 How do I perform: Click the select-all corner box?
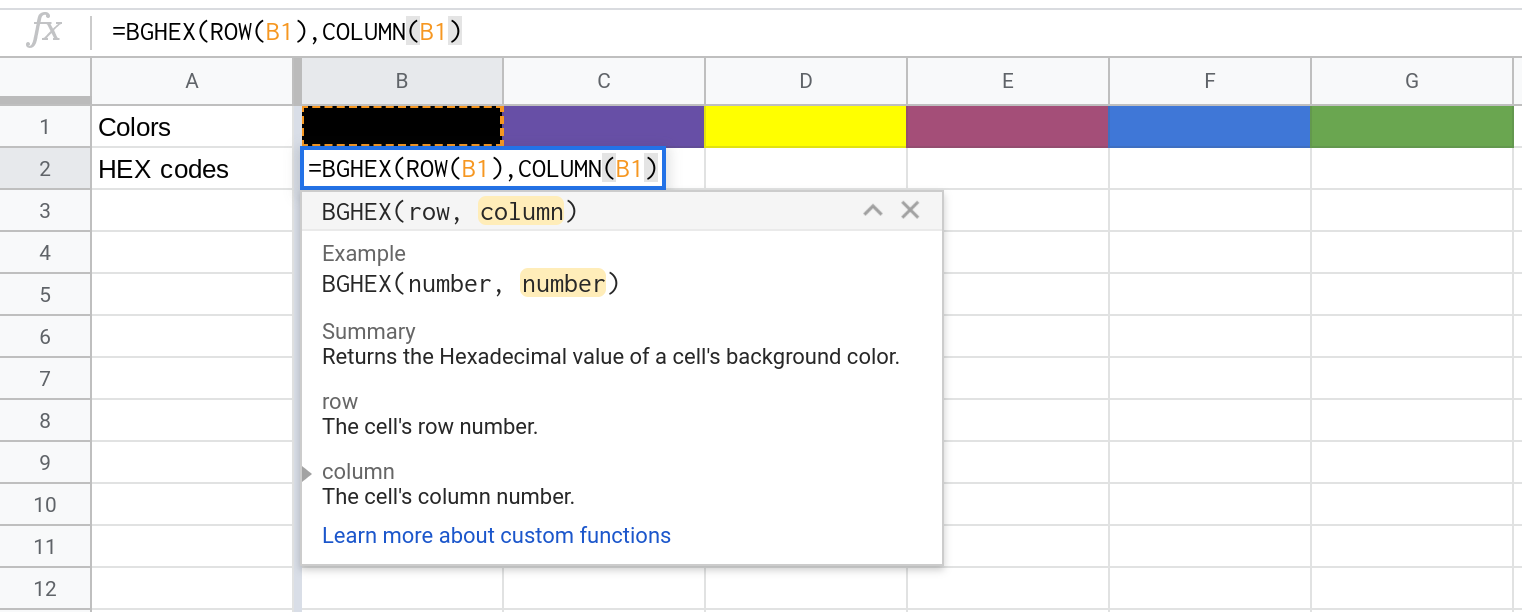[x=45, y=79]
